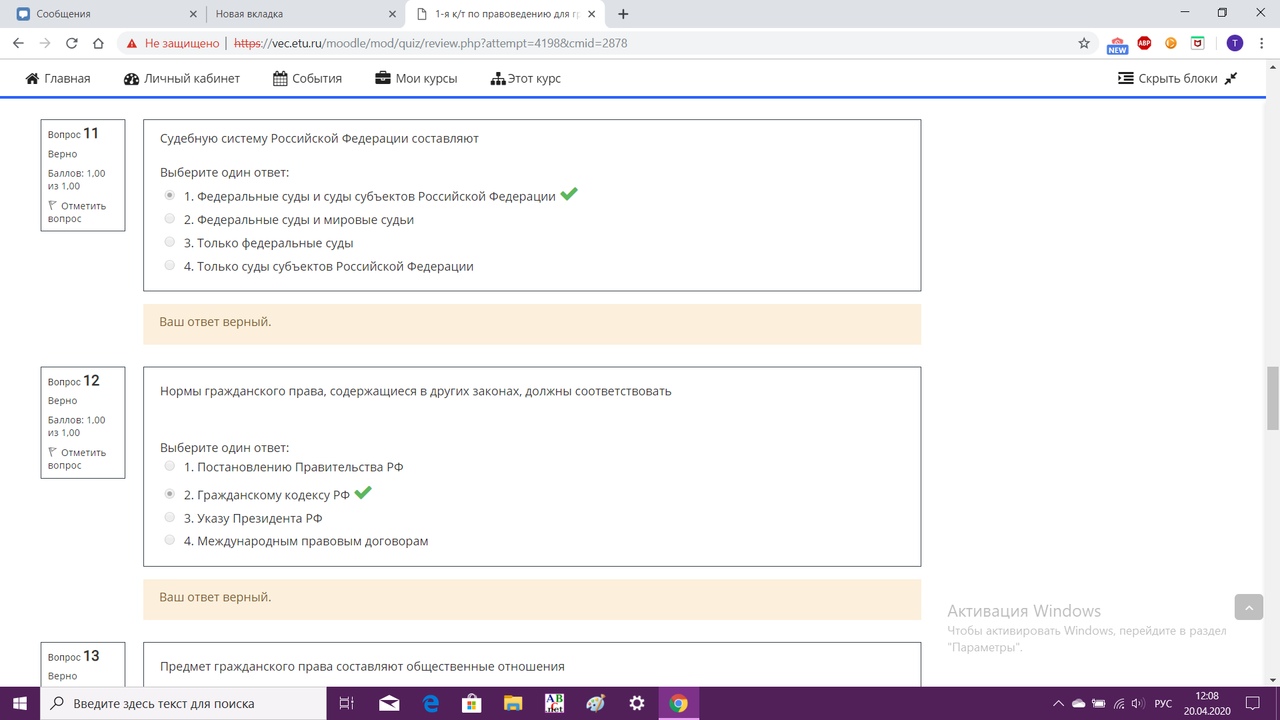
Task: Open События menu item
Action: pos(307,78)
